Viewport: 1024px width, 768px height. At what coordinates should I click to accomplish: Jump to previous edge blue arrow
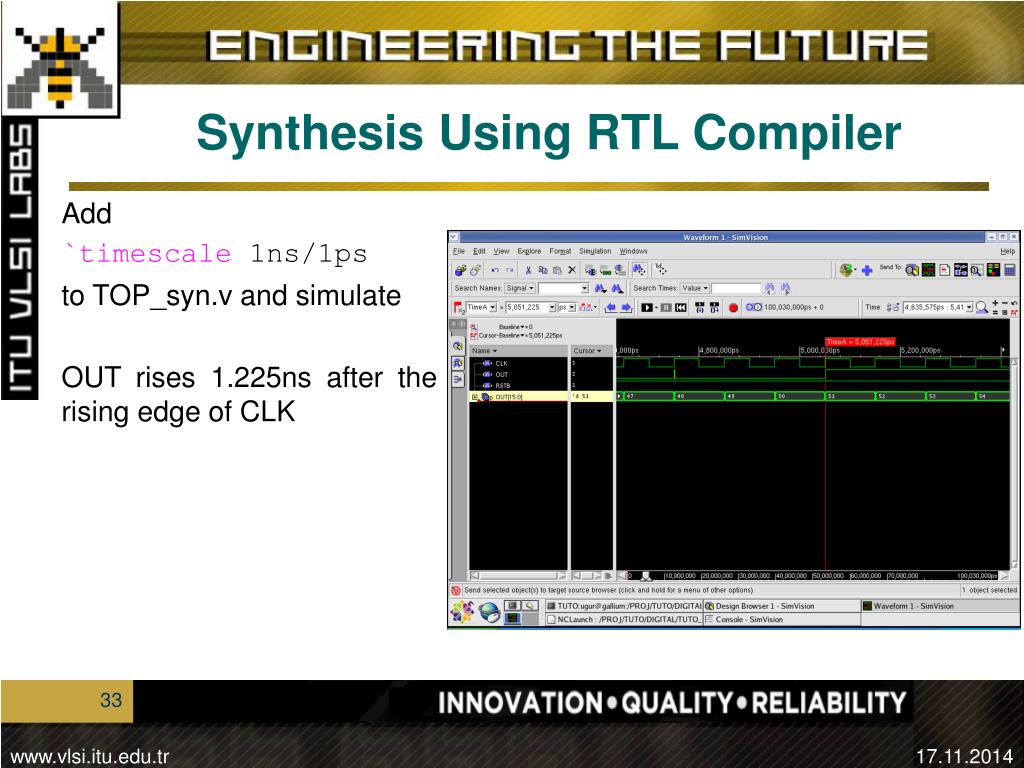(x=611, y=307)
